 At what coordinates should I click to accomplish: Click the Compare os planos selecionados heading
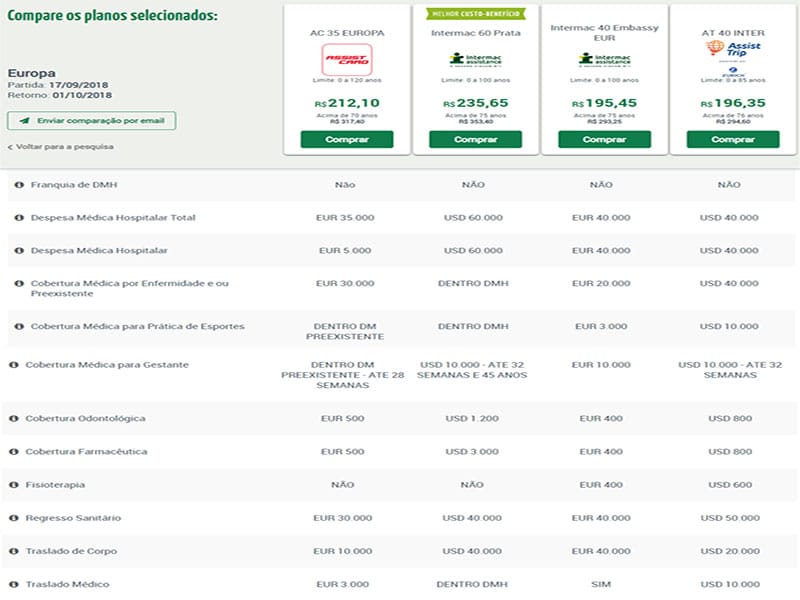(112, 15)
